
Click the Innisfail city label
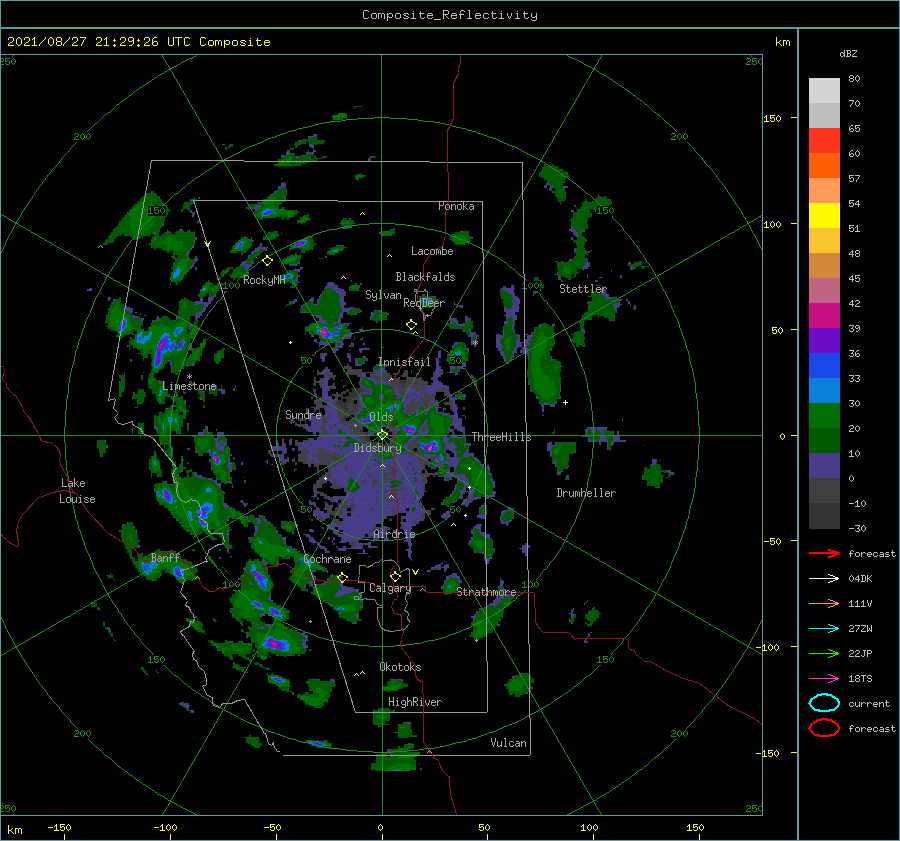tap(404, 362)
